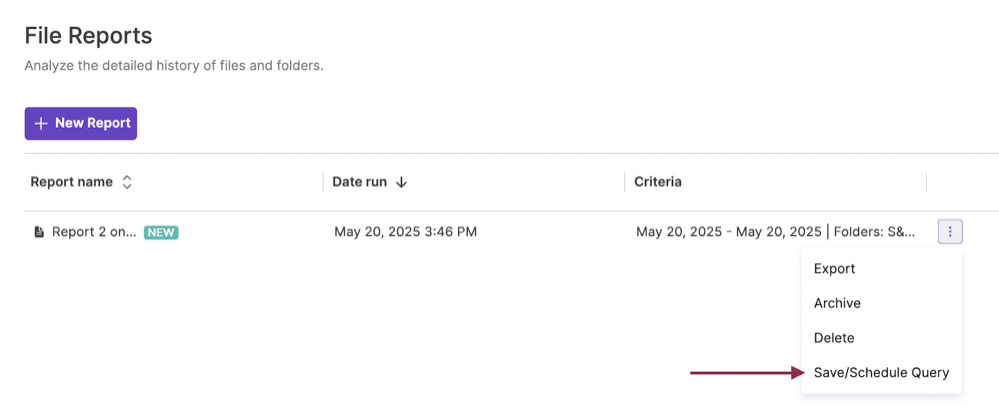Click the File Reports page heading
Image resolution: width=999 pixels, height=407 pixels.
click(x=88, y=36)
